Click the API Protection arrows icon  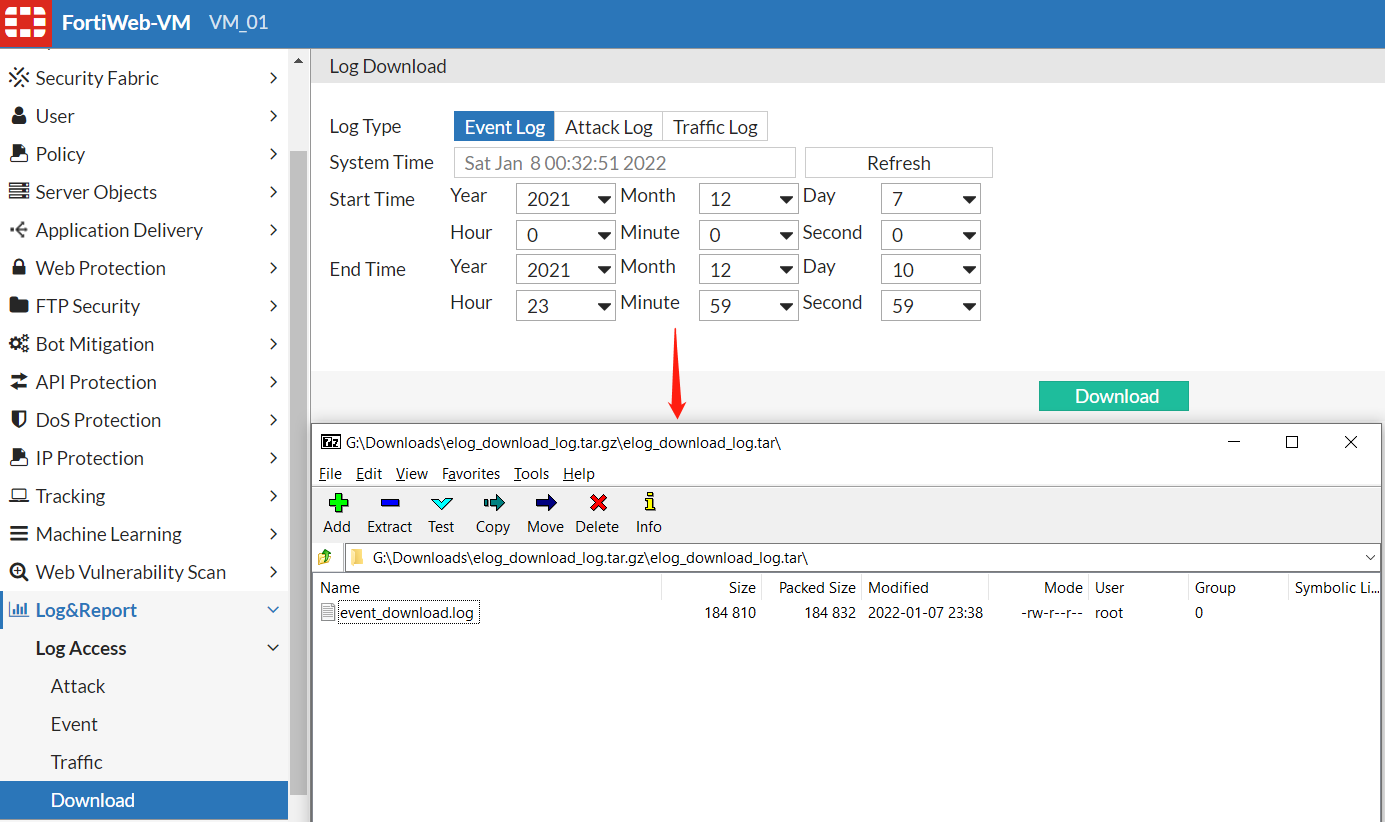pyautogui.click(x=18, y=382)
